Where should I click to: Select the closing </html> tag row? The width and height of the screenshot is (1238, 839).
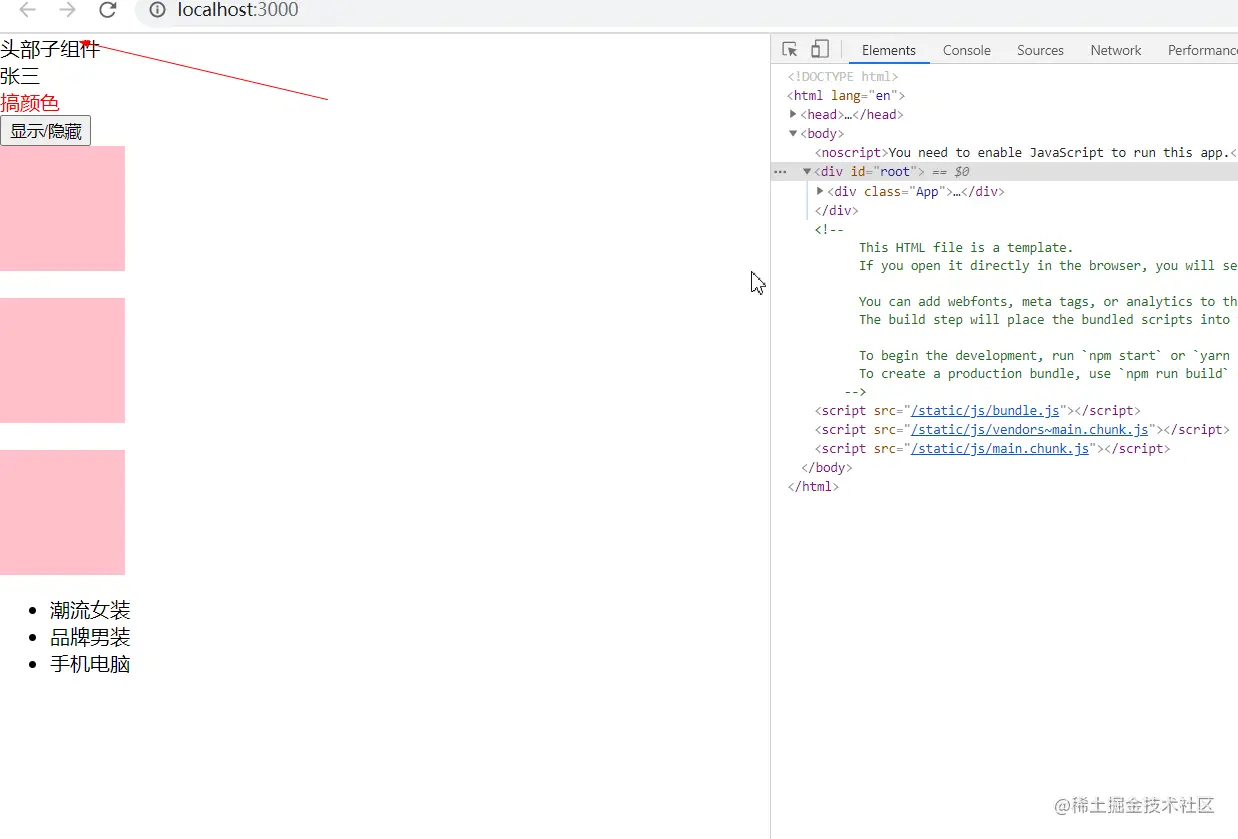pos(813,487)
